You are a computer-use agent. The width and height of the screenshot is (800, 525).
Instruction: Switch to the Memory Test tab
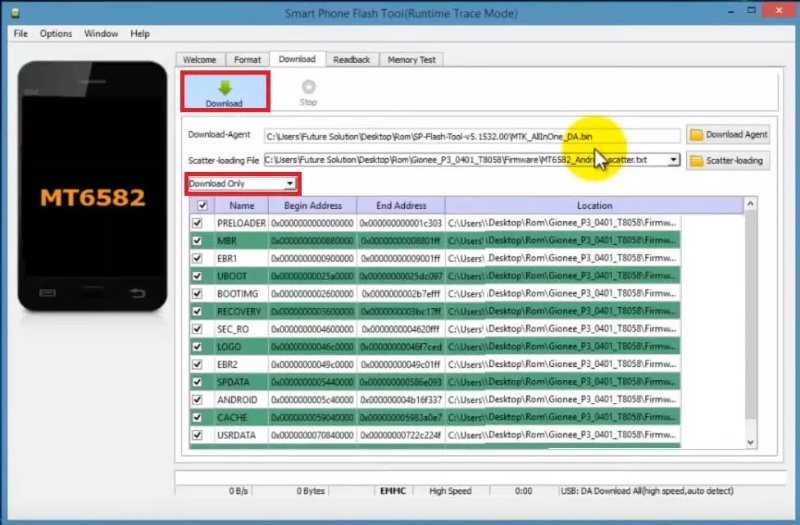click(411, 60)
